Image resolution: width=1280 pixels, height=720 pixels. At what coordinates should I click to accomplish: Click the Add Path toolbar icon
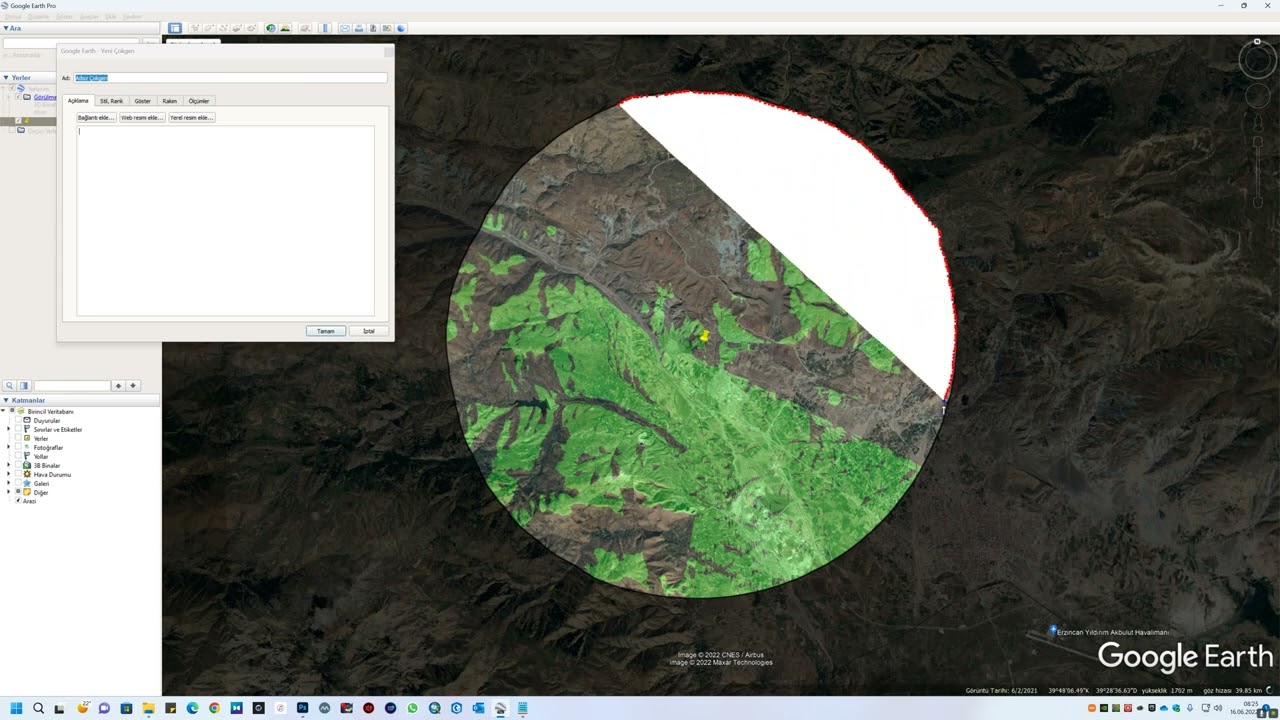click(x=223, y=28)
